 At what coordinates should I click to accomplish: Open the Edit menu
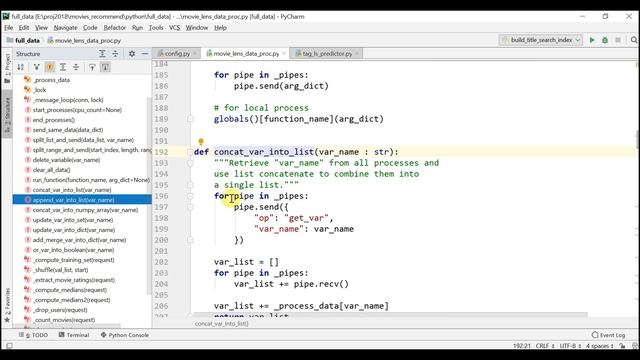pos(24,28)
